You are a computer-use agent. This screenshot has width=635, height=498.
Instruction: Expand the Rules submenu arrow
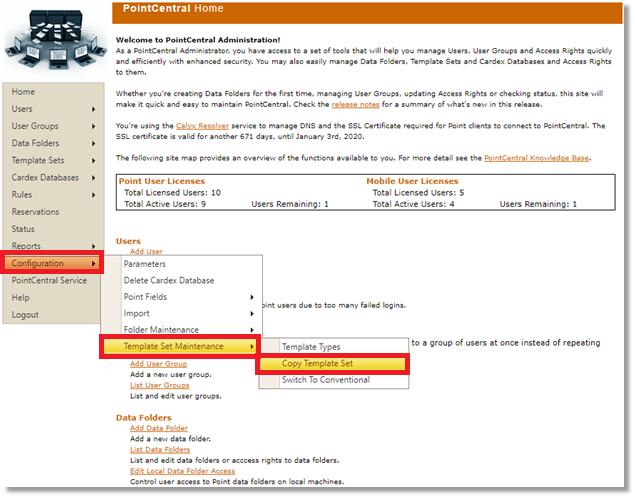[94, 195]
